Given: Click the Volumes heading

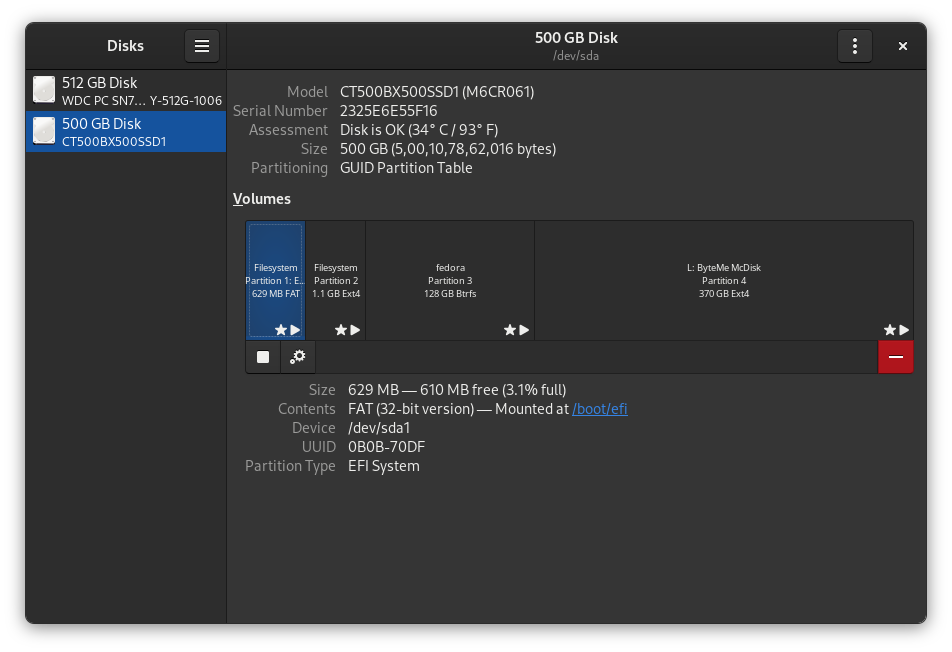Looking at the screenshot, I should coord(262,199).
